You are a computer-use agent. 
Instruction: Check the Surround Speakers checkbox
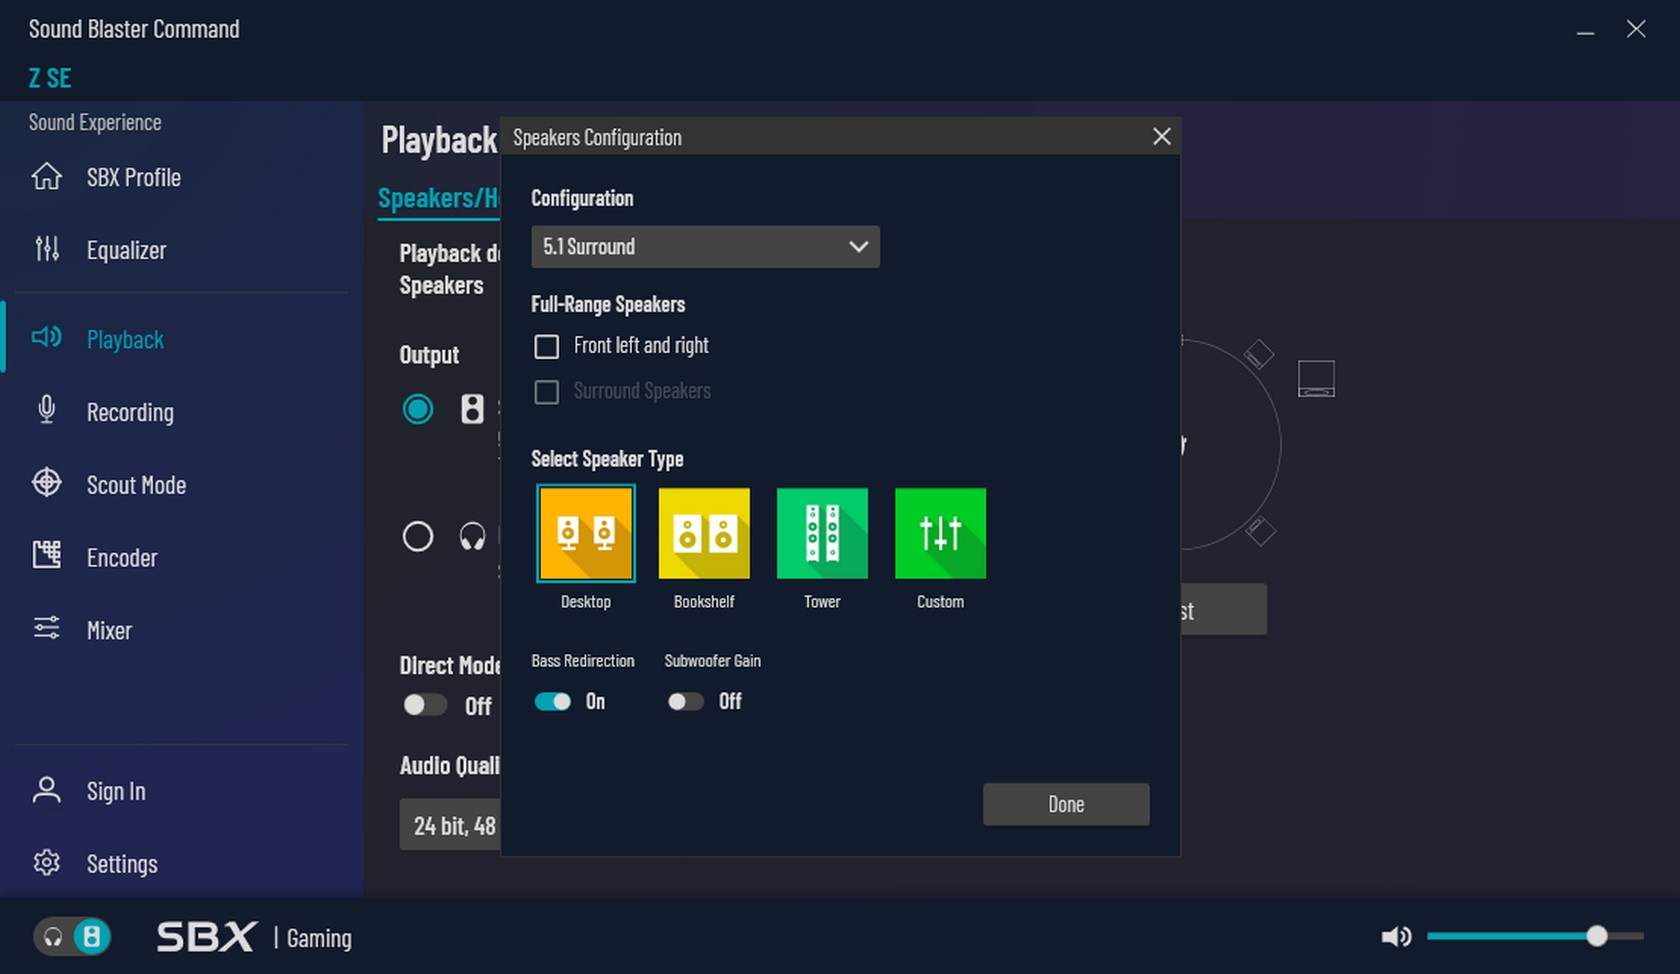[x=546, y=392]
